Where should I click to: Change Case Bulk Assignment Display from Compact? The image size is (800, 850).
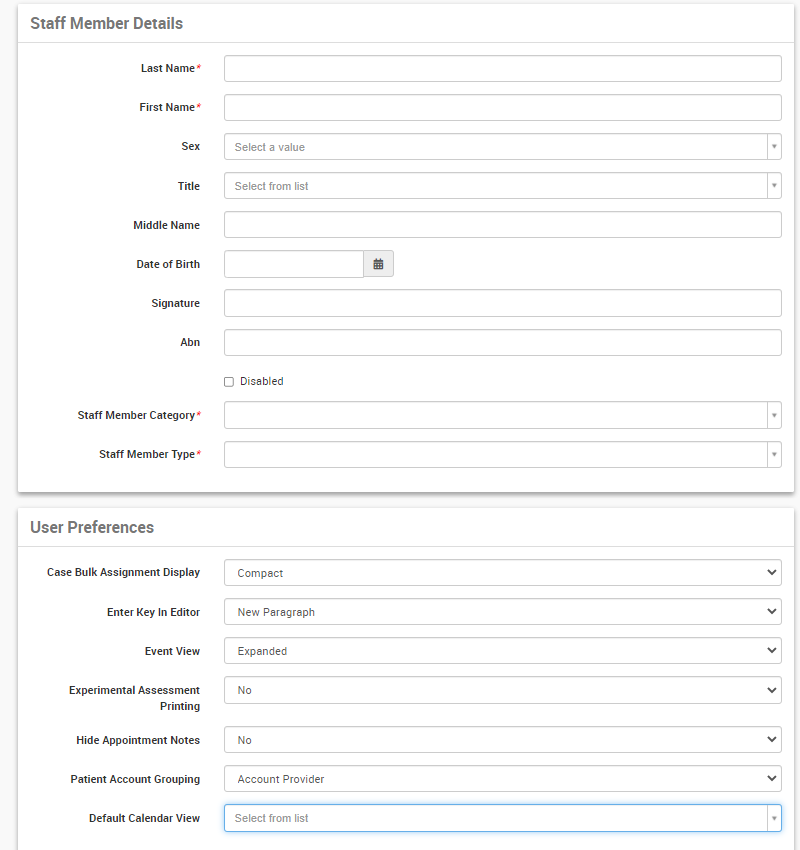tap(502, 573)
